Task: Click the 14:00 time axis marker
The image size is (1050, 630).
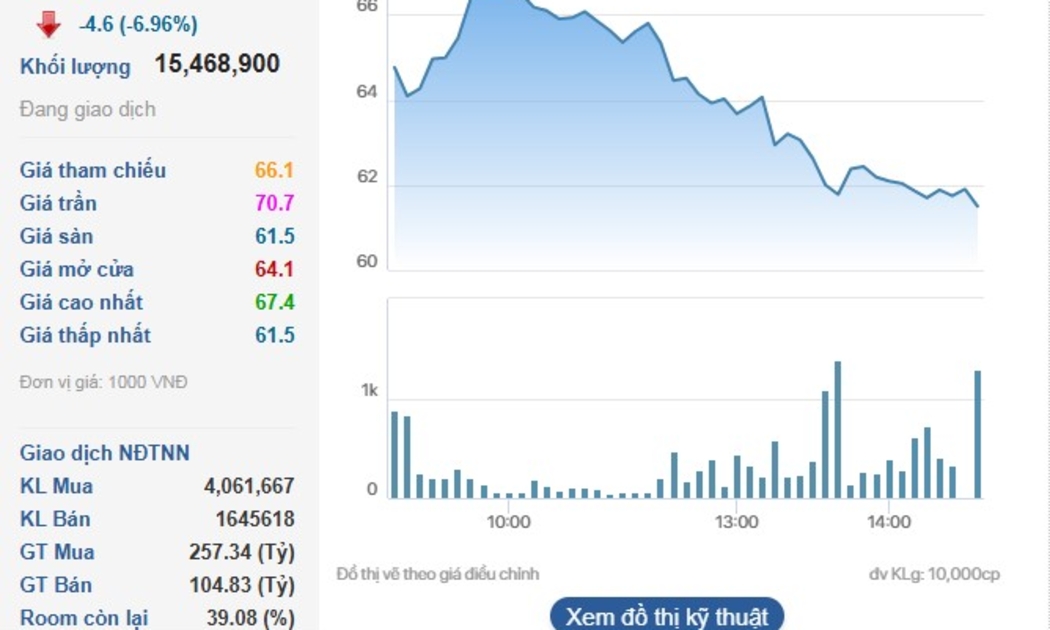Action: point(888,522)
